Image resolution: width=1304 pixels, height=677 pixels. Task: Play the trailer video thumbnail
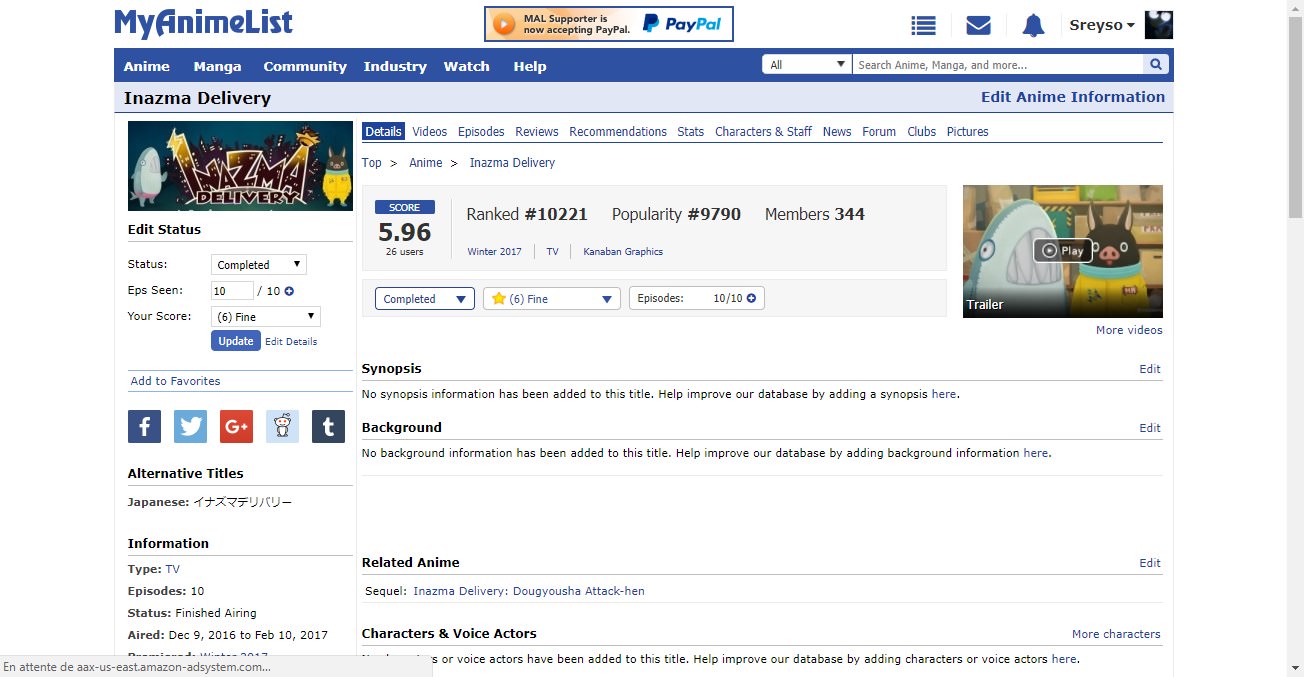coord(1062,251)
